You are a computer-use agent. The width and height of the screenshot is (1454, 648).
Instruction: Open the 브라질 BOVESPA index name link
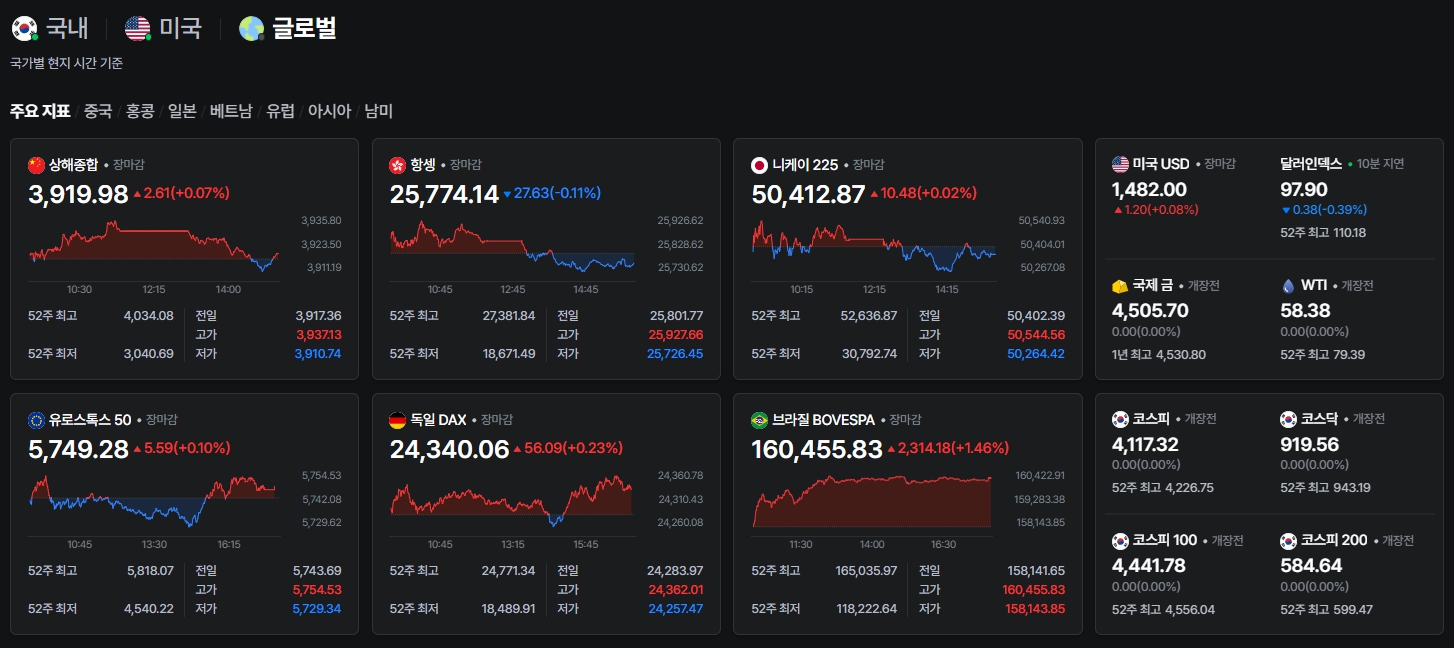(824, 420)
